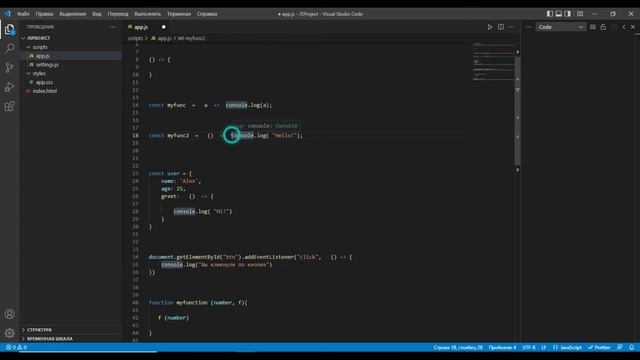This screenshot has height=360, width=640.
Task: Open the side panel's ellipsis menu
Action: 529,27
